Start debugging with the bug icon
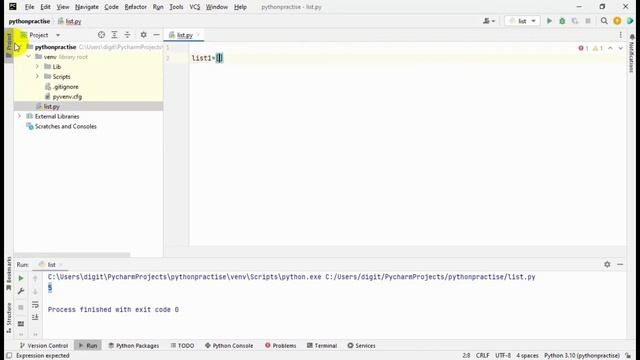The width and height of the screenshot is (640, 360). pyautogui.click(x=562, y=21)
